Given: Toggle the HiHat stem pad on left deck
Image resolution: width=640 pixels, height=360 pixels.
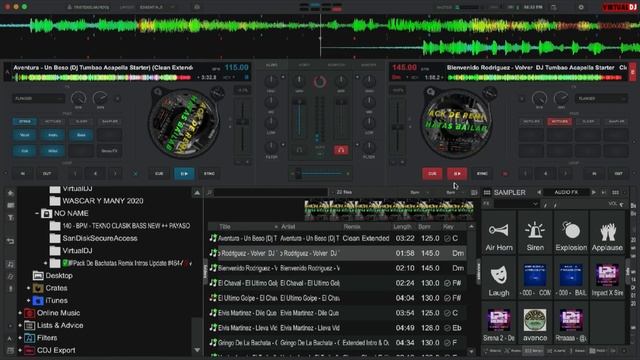Looking at the screenshot, I should [53, 151].
